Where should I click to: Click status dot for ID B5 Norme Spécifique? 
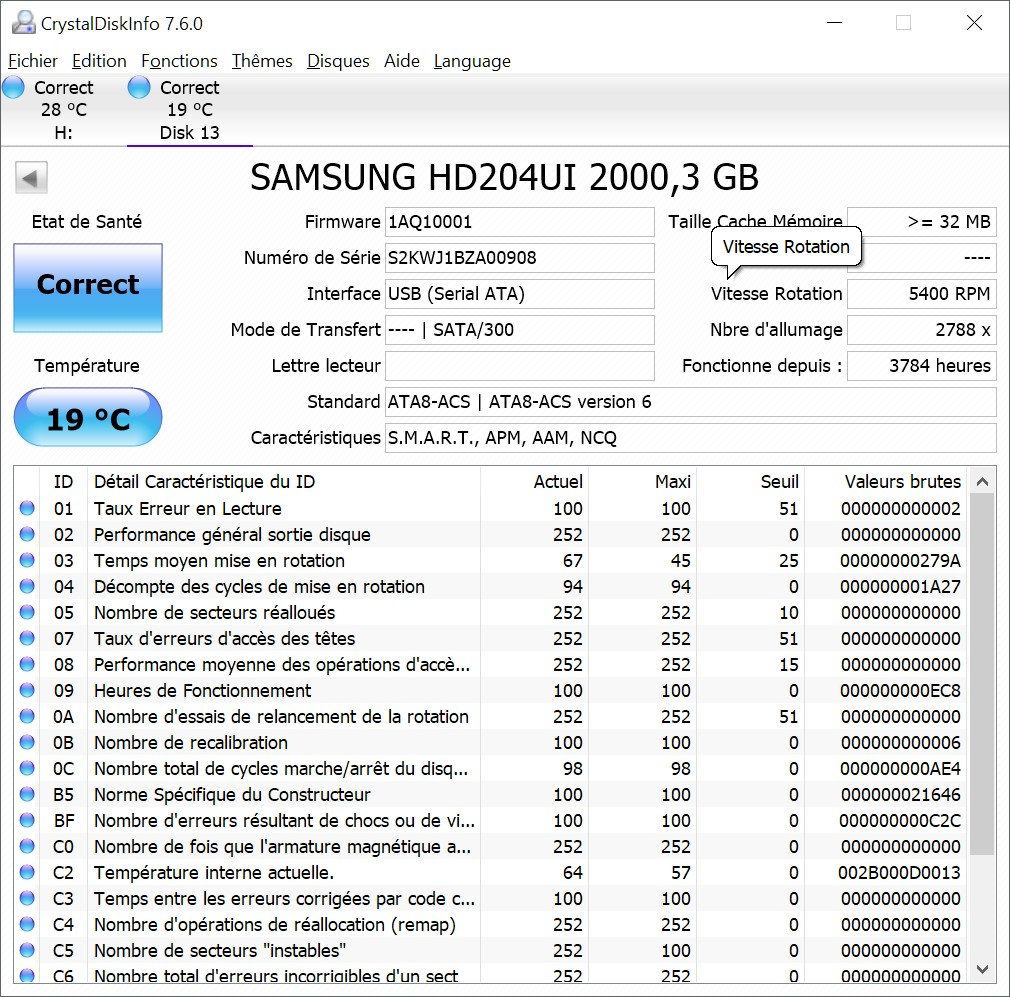pyautogui.click(x=27, y=794)
